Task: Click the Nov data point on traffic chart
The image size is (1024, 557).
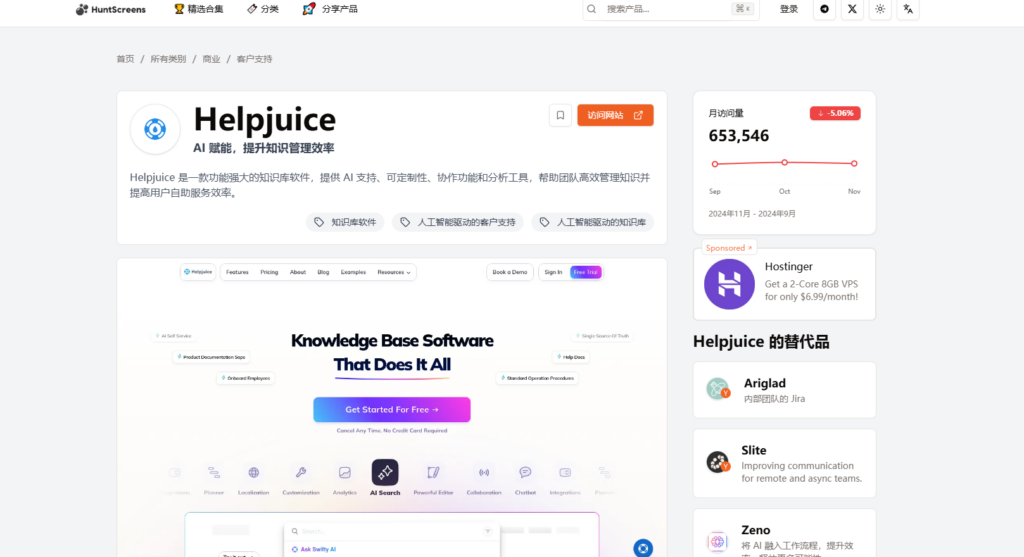Action: (x=854, y=163)
